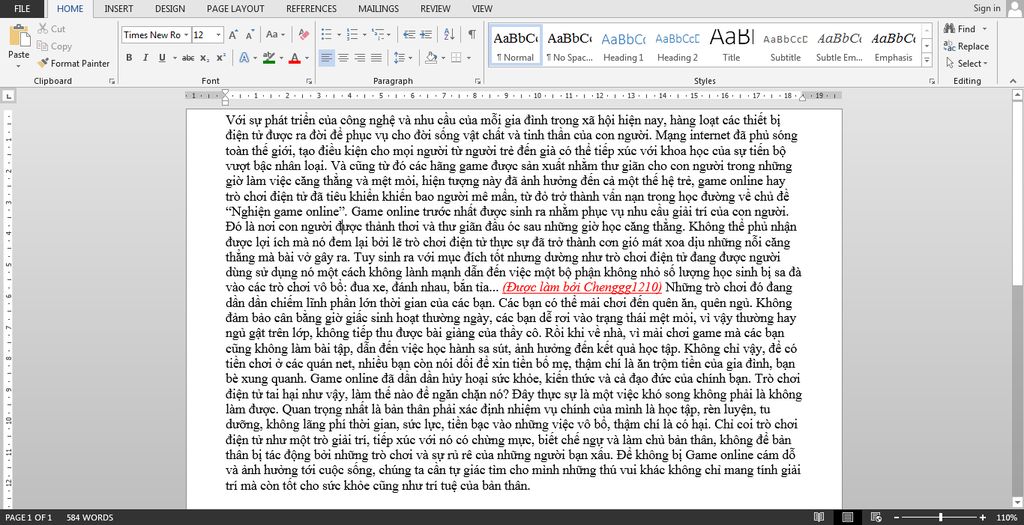Switch to the PAGE LAYOUT tab

235,8
